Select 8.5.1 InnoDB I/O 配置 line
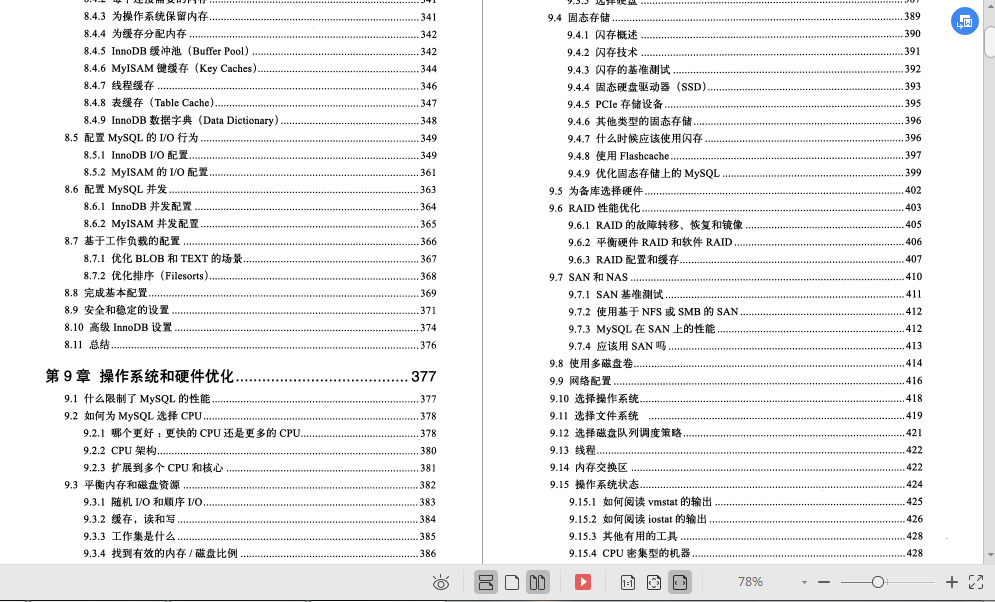995x602 pixels. coord(260,155)
